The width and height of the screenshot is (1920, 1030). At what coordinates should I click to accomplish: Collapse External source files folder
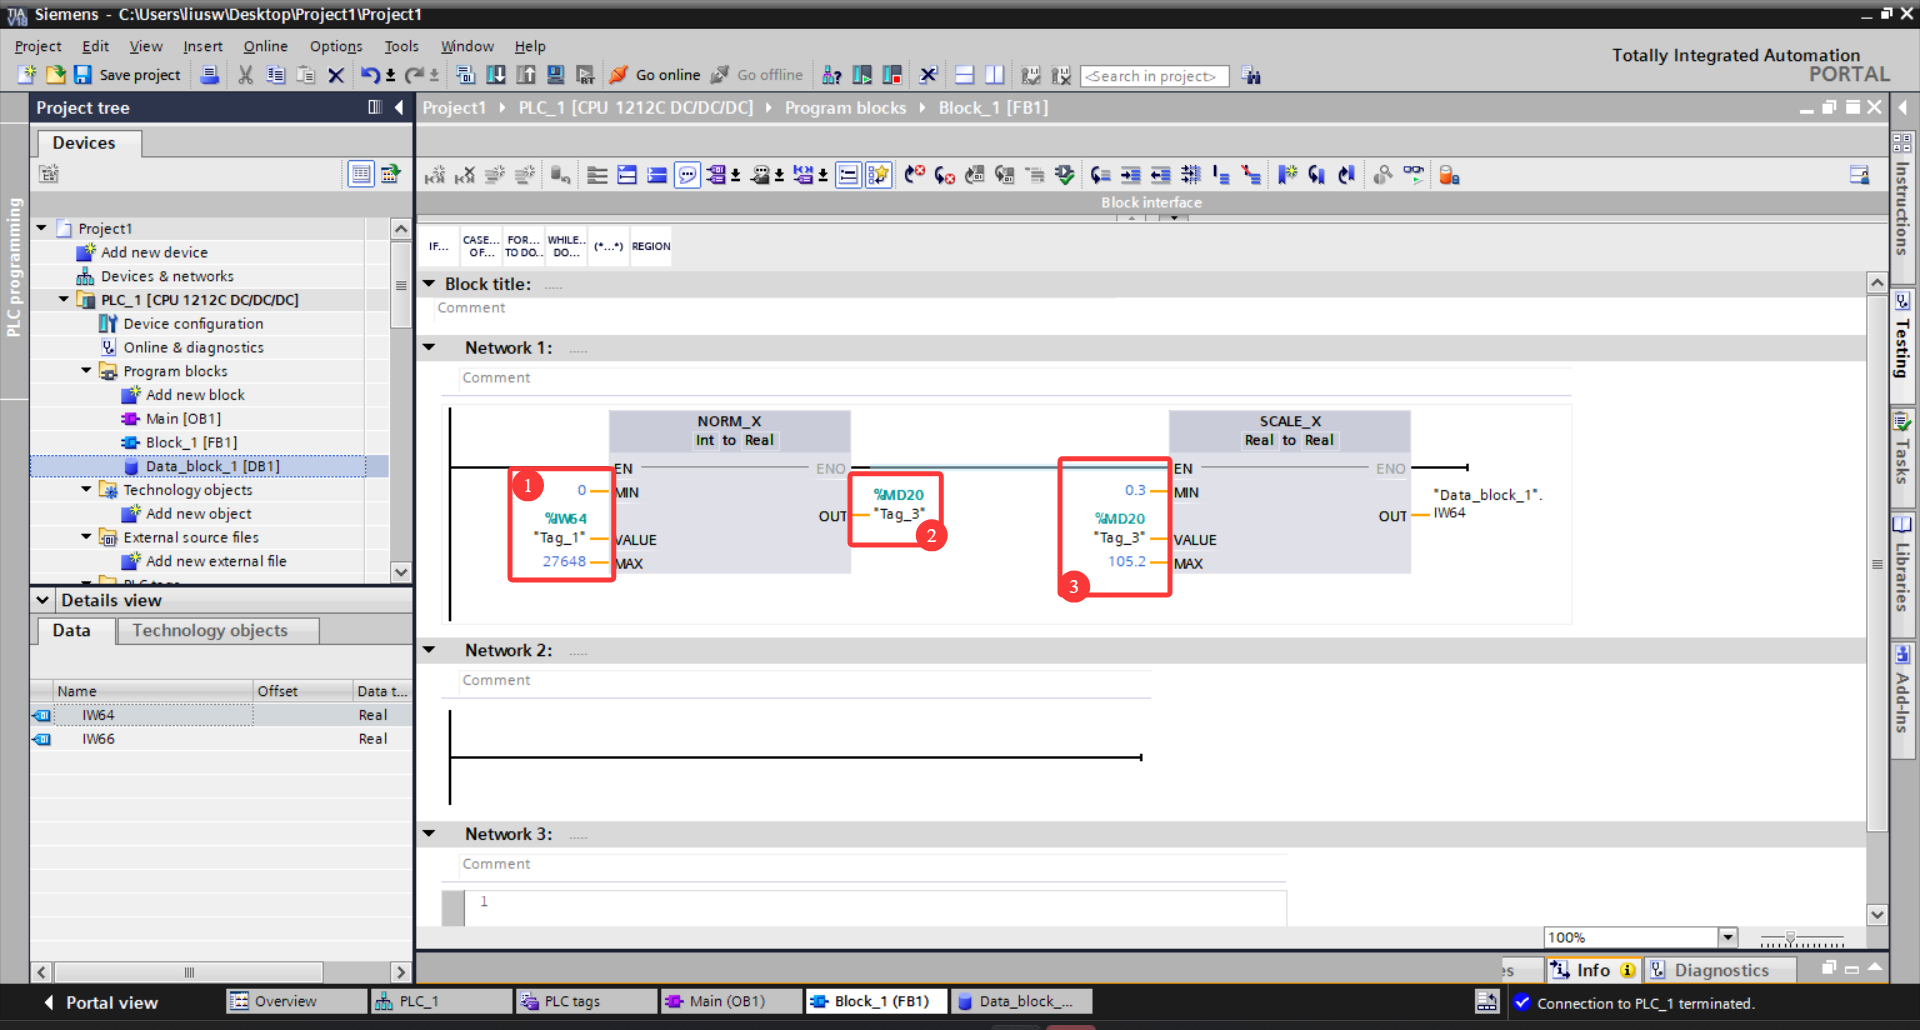87,537
